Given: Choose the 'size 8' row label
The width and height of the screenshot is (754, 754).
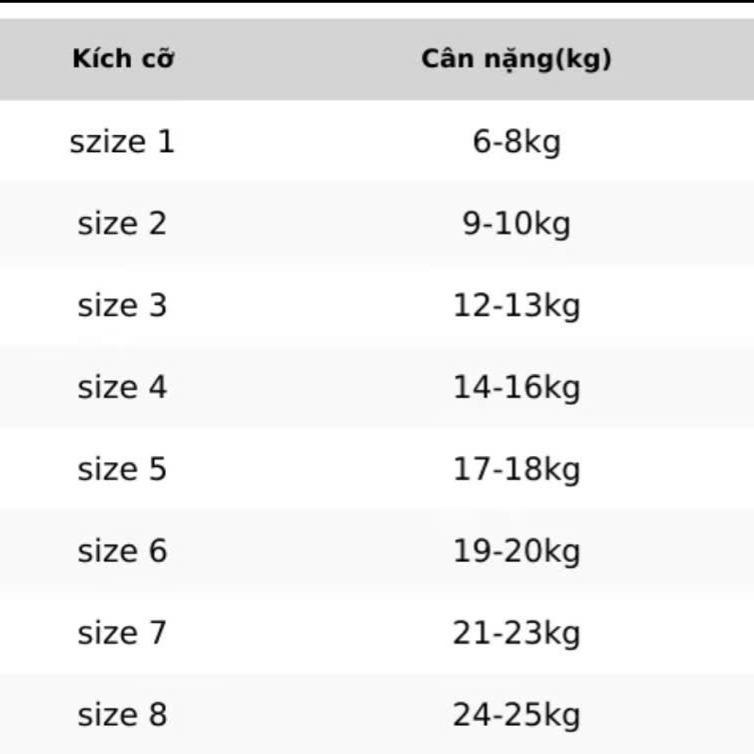Looking at the screenshot, I should [122, 716].
